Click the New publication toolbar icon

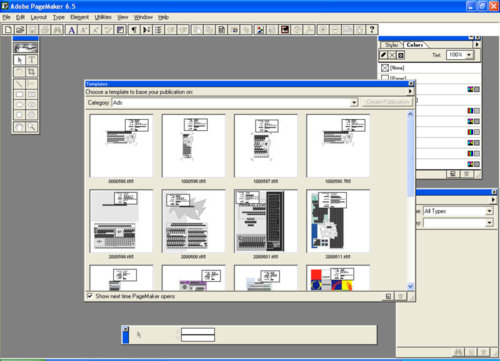(8, 30)
